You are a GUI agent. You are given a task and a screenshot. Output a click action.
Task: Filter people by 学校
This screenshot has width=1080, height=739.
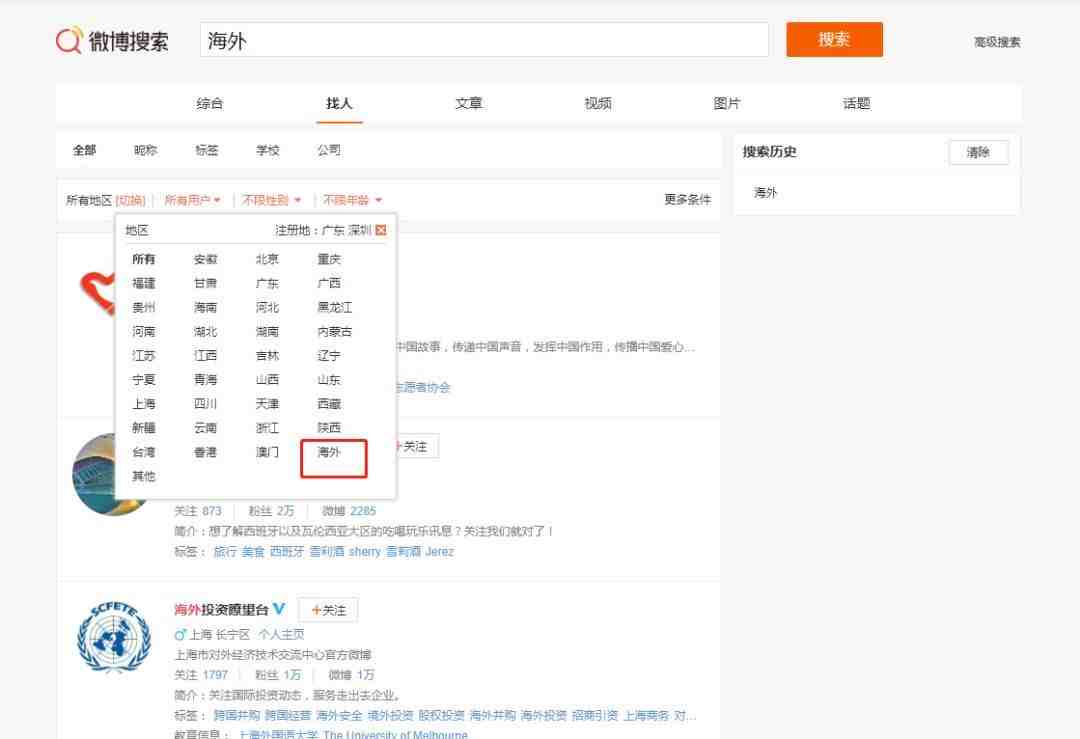point(268,150)
